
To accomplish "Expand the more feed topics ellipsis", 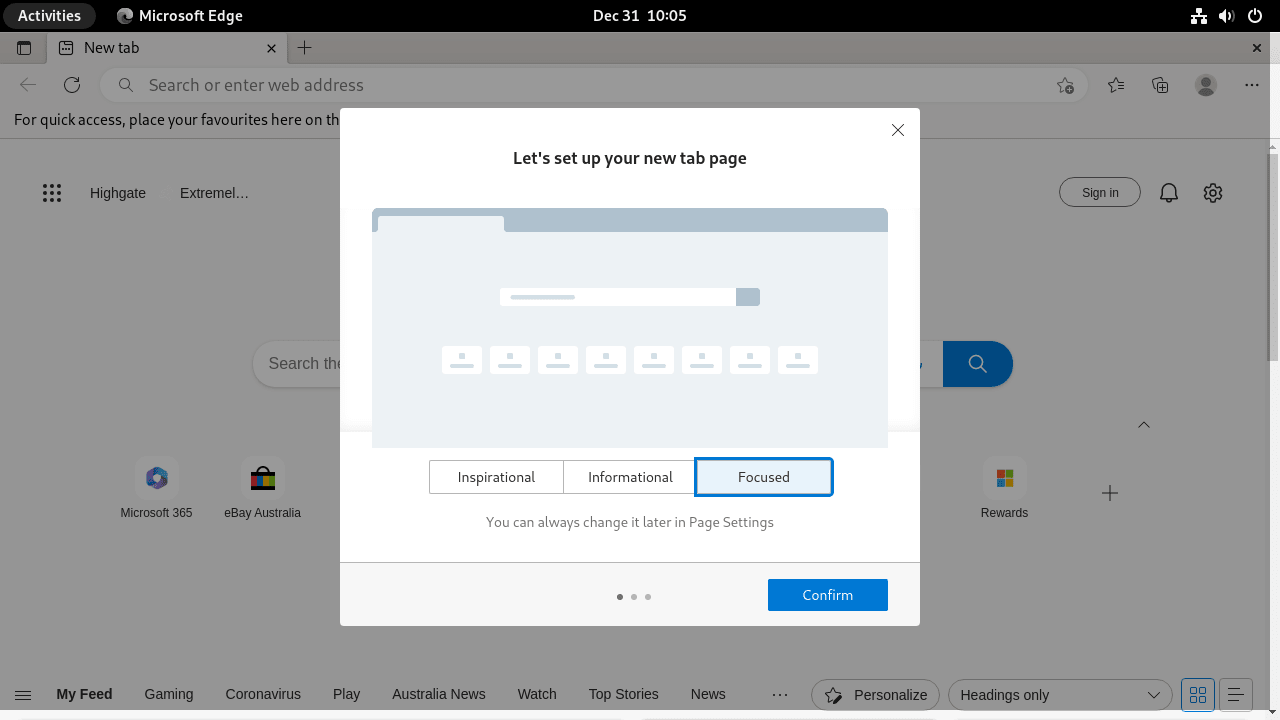I will click(779, 694).
